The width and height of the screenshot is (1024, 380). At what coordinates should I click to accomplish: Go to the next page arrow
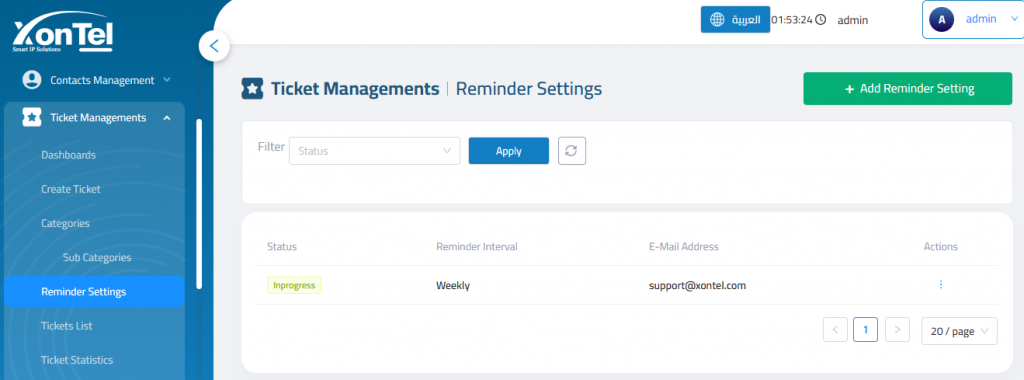[897, 330]
